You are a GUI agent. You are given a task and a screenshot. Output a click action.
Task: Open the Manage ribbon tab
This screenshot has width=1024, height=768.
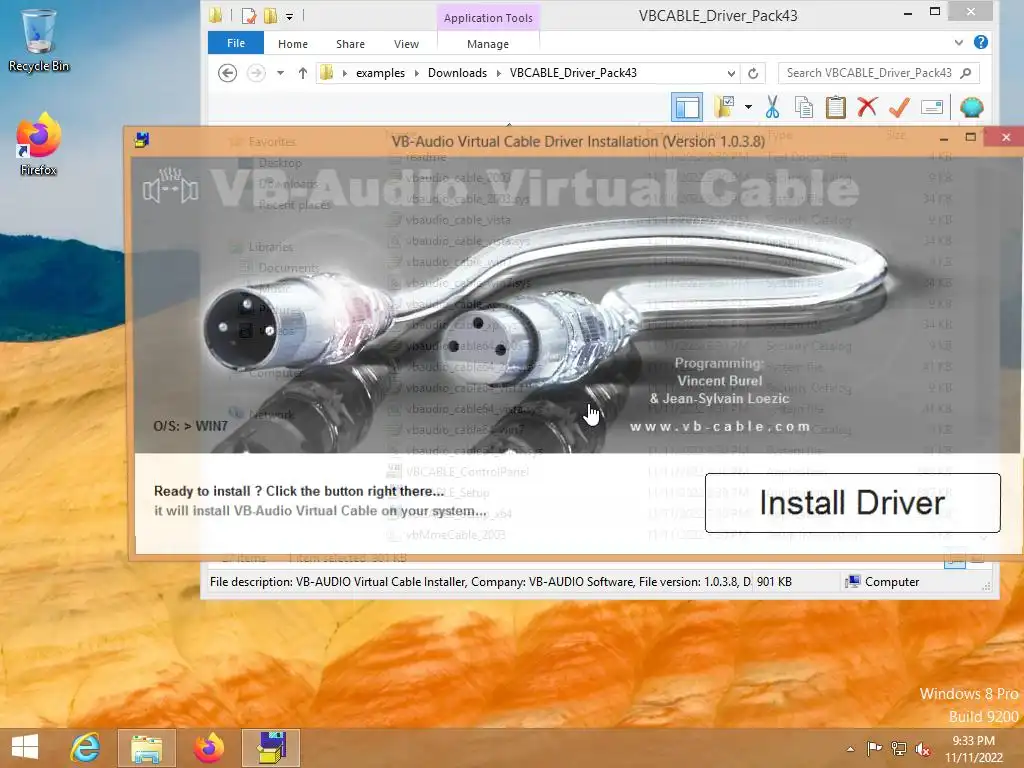point(488,44)
